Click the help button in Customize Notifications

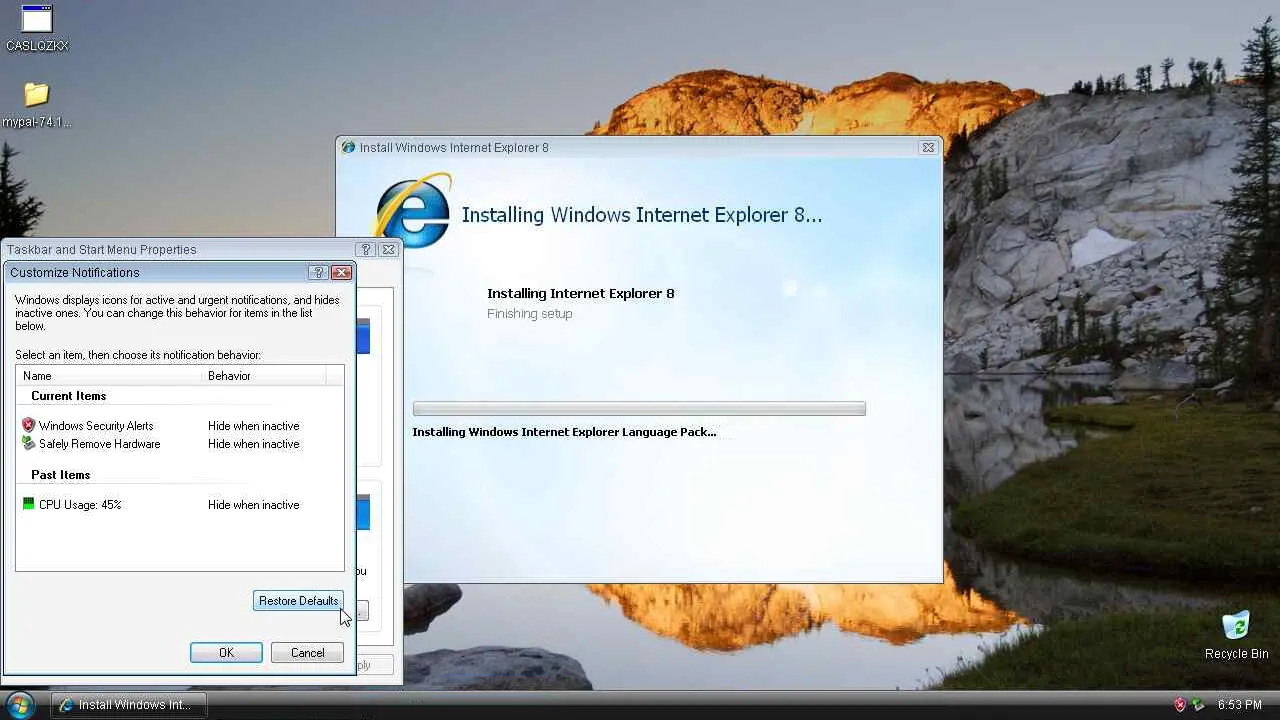[319, 272]
